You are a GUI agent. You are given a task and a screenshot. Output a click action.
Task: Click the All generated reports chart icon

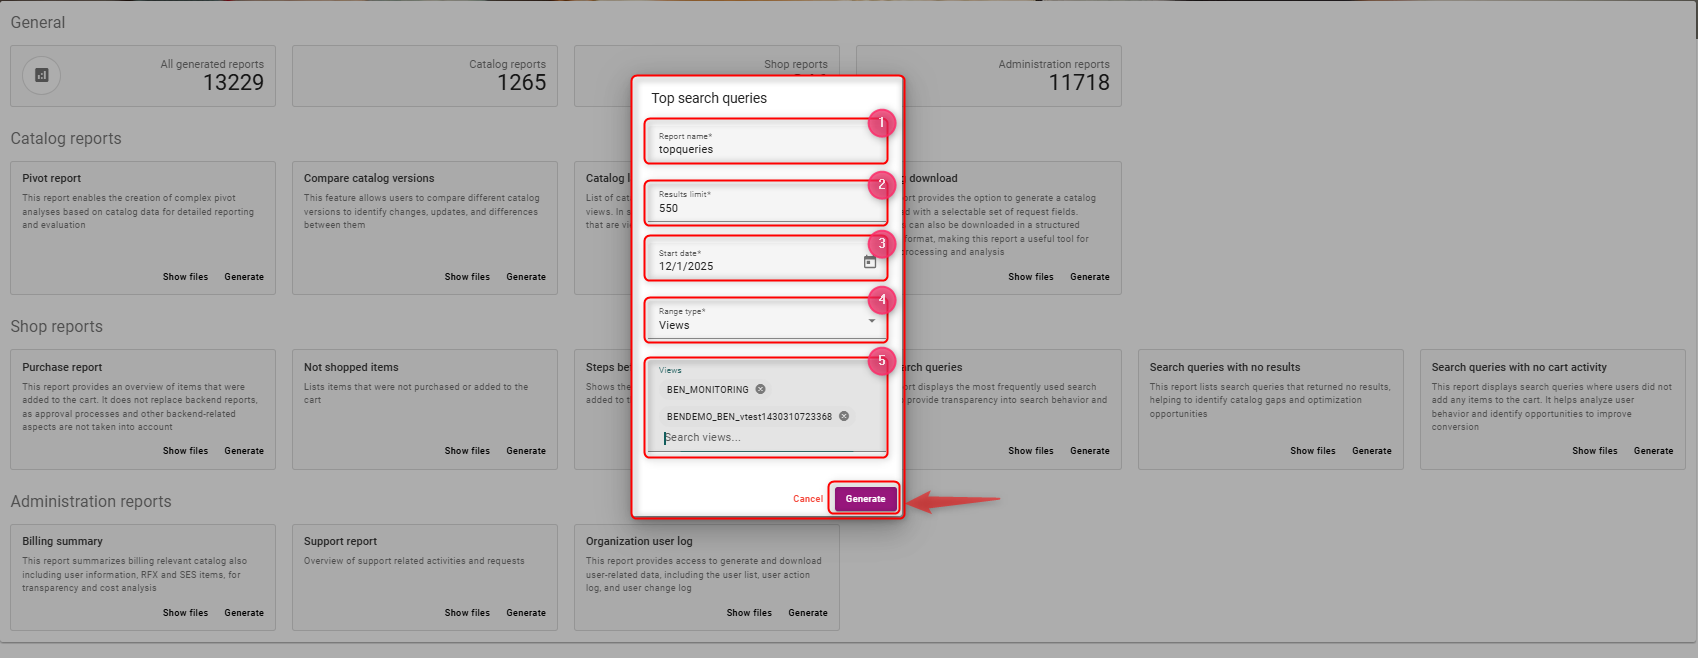(x=41, y=75)
